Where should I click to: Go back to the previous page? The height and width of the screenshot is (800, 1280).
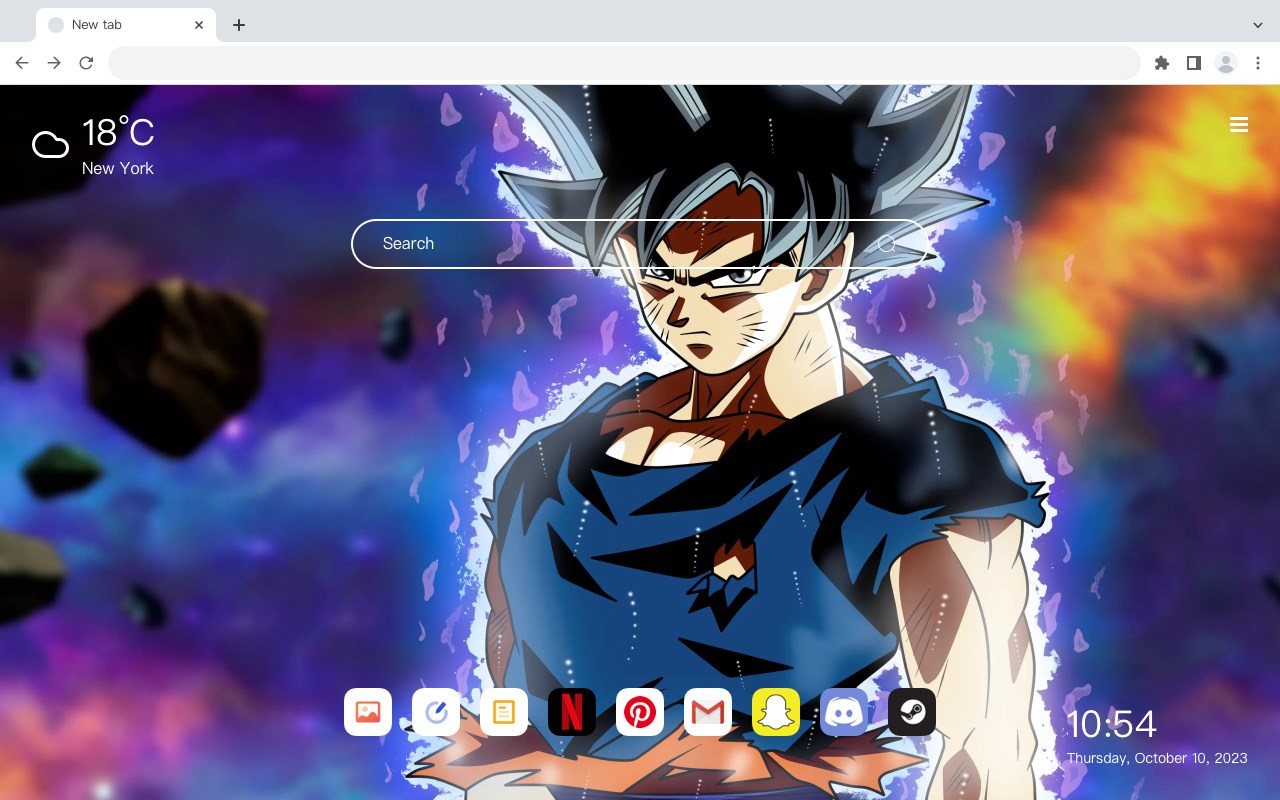[x=22, y=63]
